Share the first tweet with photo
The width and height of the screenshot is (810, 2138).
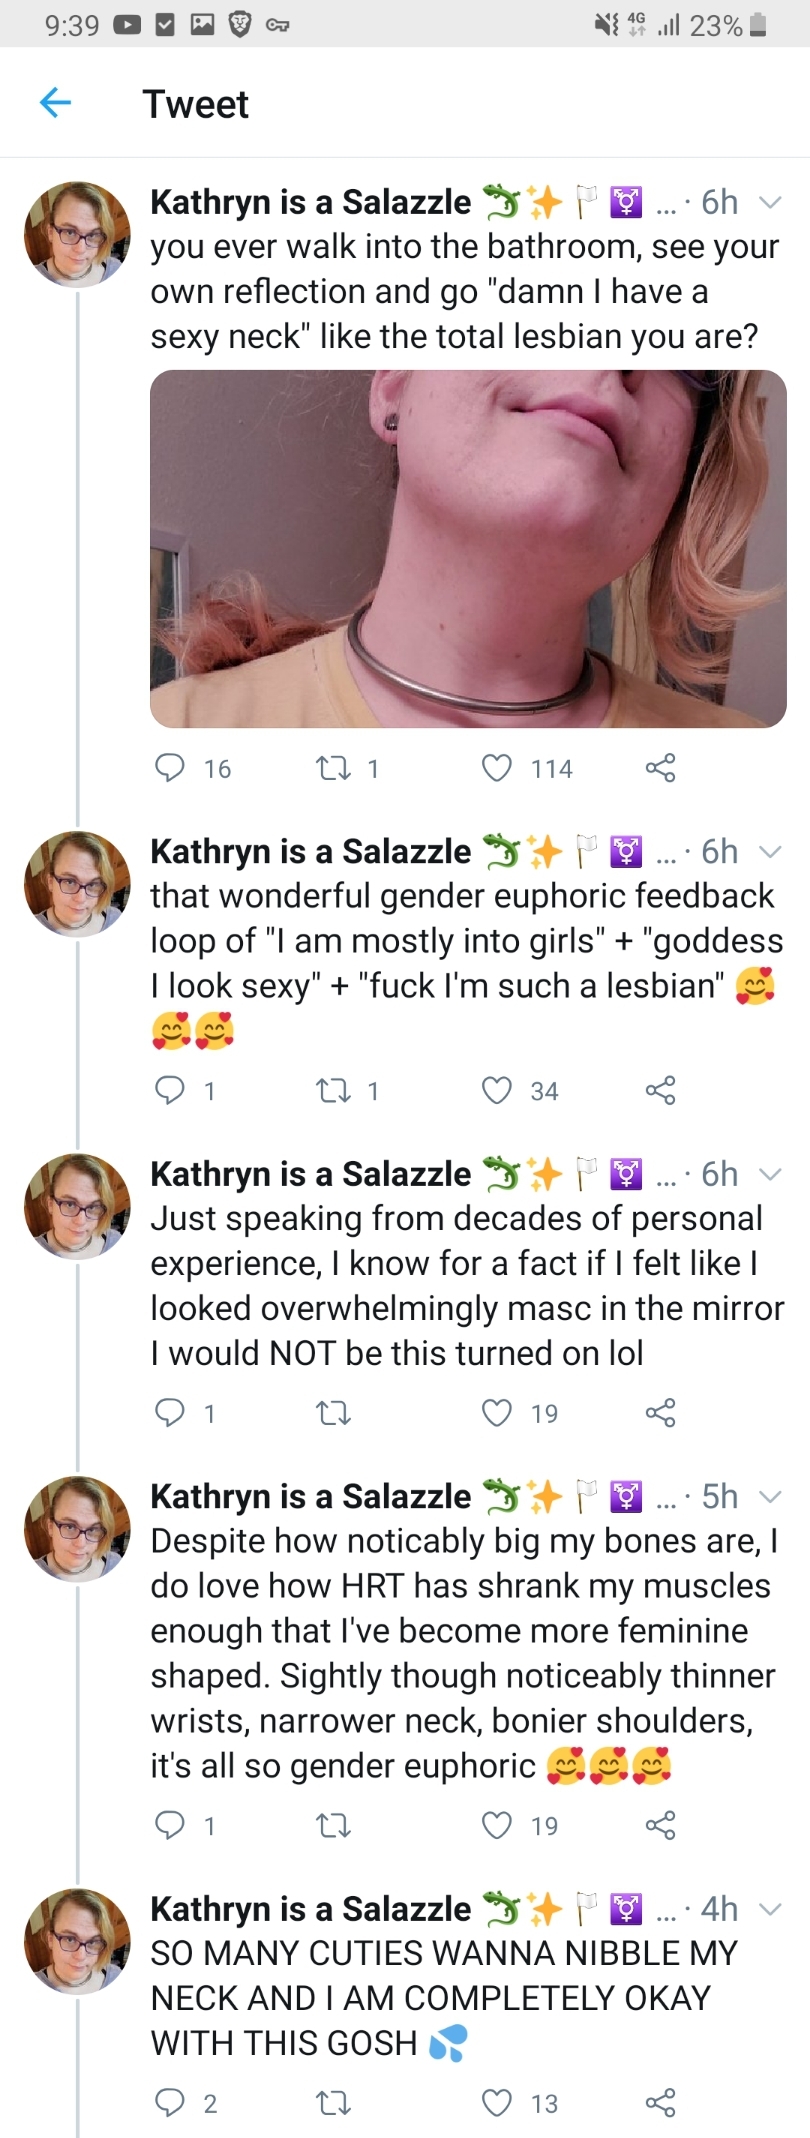tap(660, 768)
